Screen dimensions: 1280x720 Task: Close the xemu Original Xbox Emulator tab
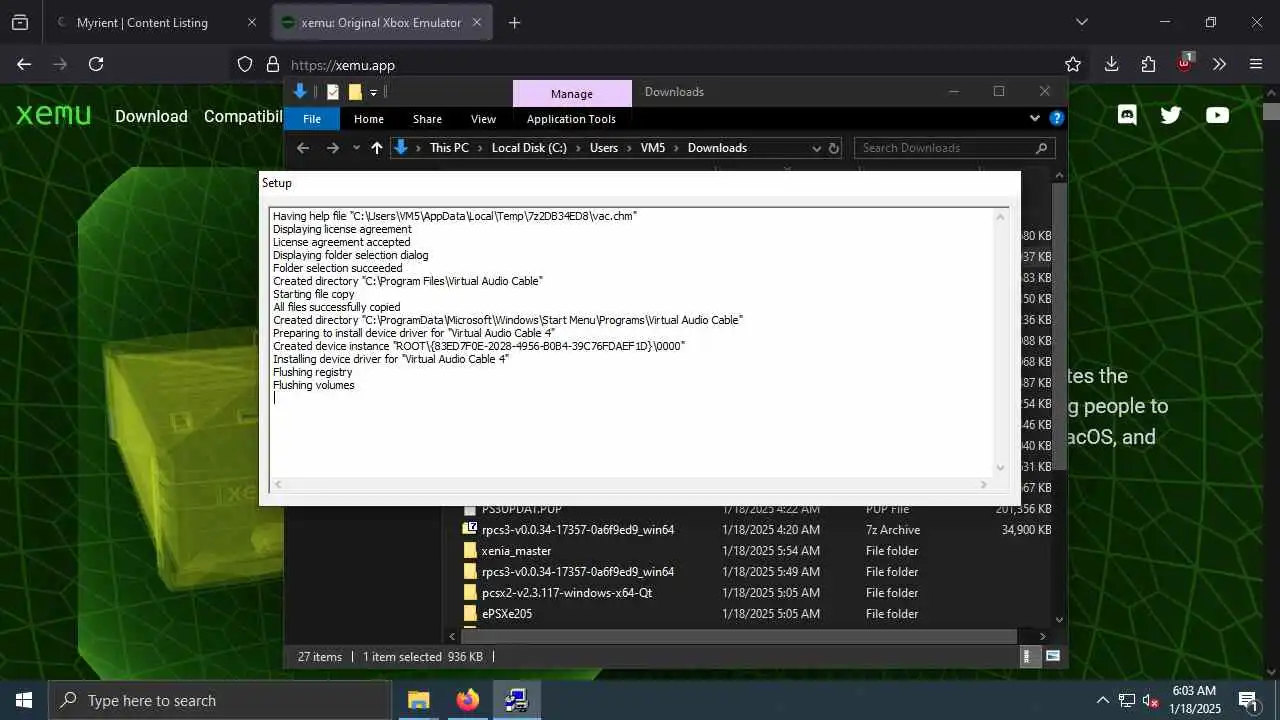point(477,22)
